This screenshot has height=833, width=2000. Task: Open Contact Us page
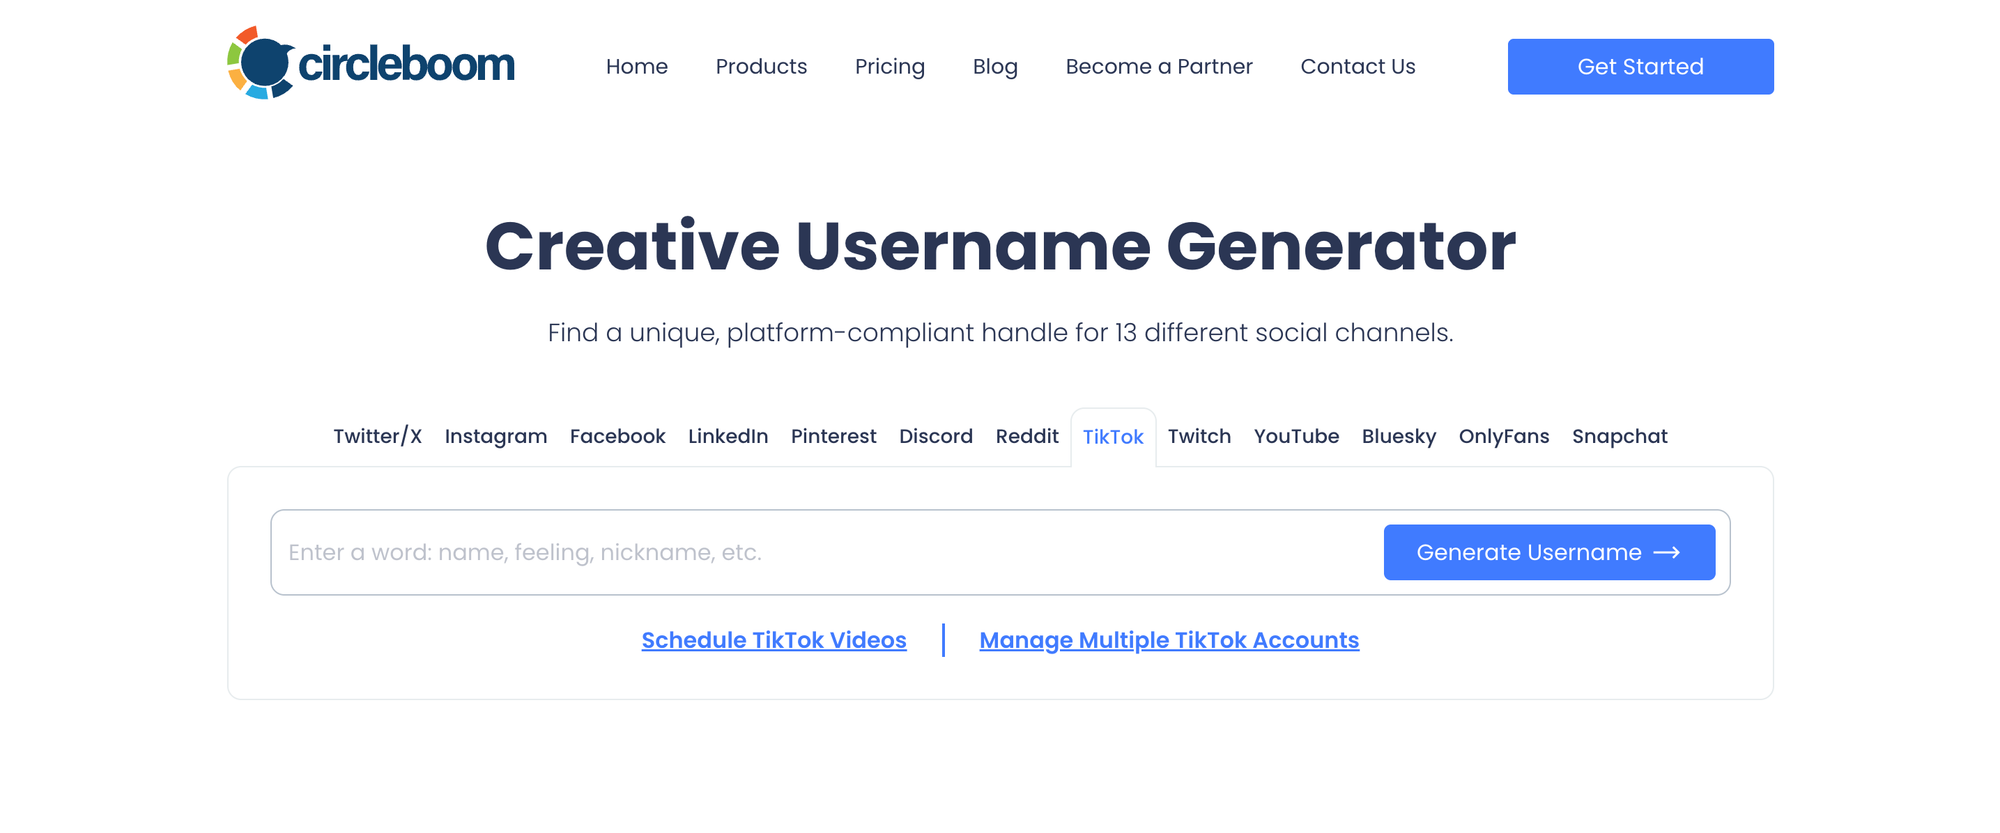[1358, 67]
